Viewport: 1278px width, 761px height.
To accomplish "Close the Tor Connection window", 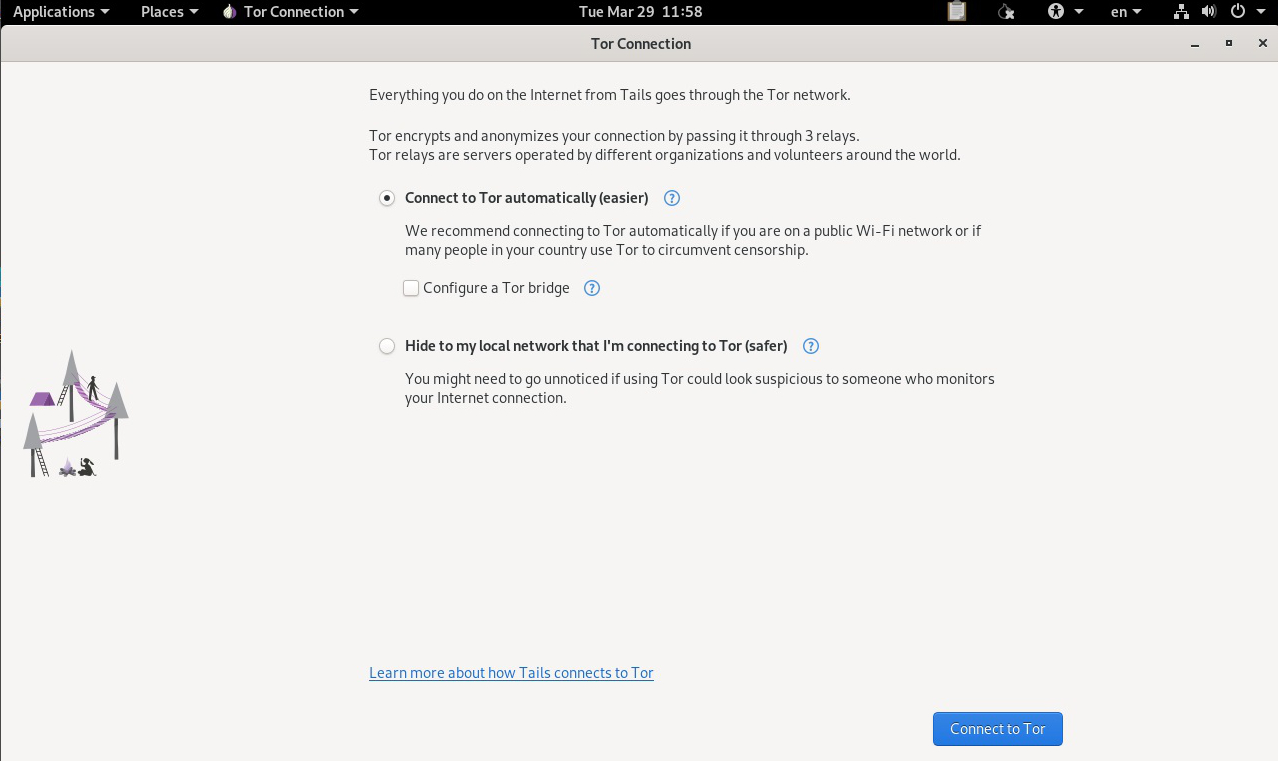I will [x=1263, y=44].
